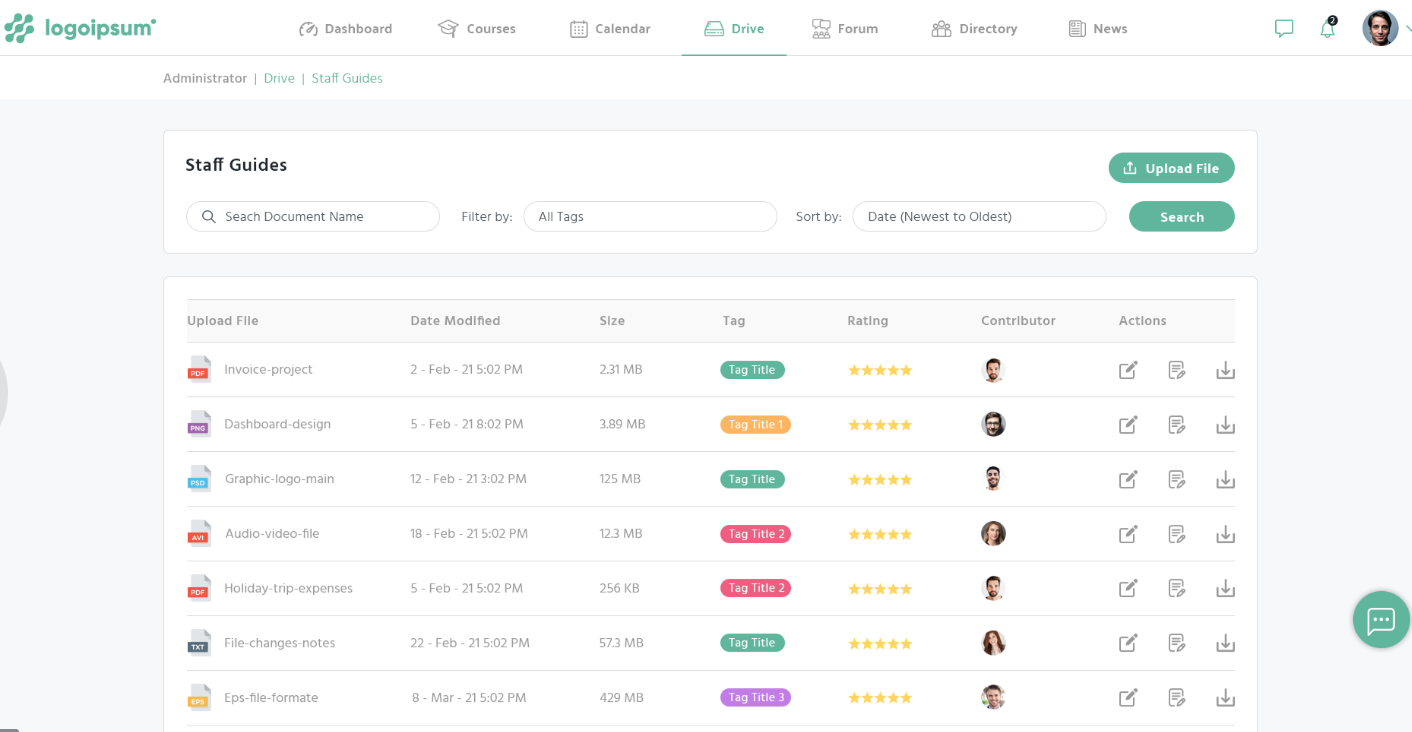The width and height of the screenshot is (1412, 732).
Task: Click the PDF icon of Invoice-project
Action: click(x=199, y=369)
